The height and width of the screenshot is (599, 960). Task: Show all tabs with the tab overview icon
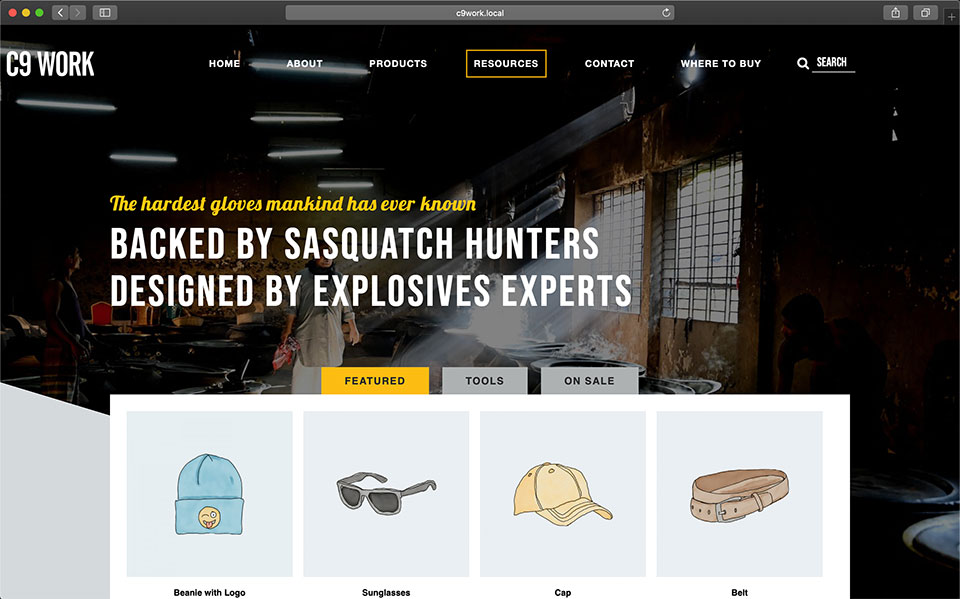click(x=925, y=12)
